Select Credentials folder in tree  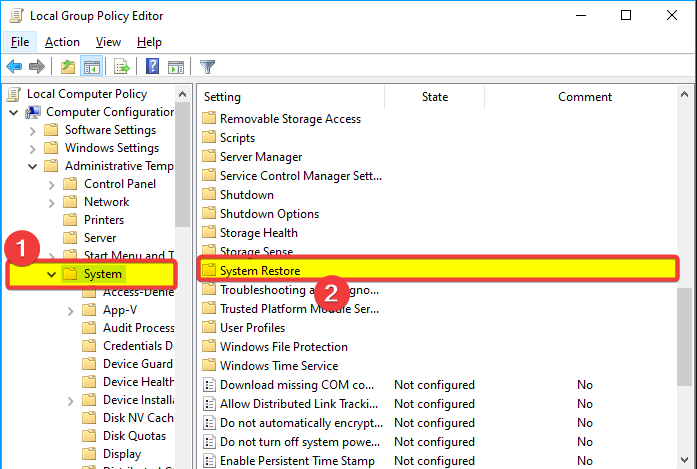[x=138, y=346]
